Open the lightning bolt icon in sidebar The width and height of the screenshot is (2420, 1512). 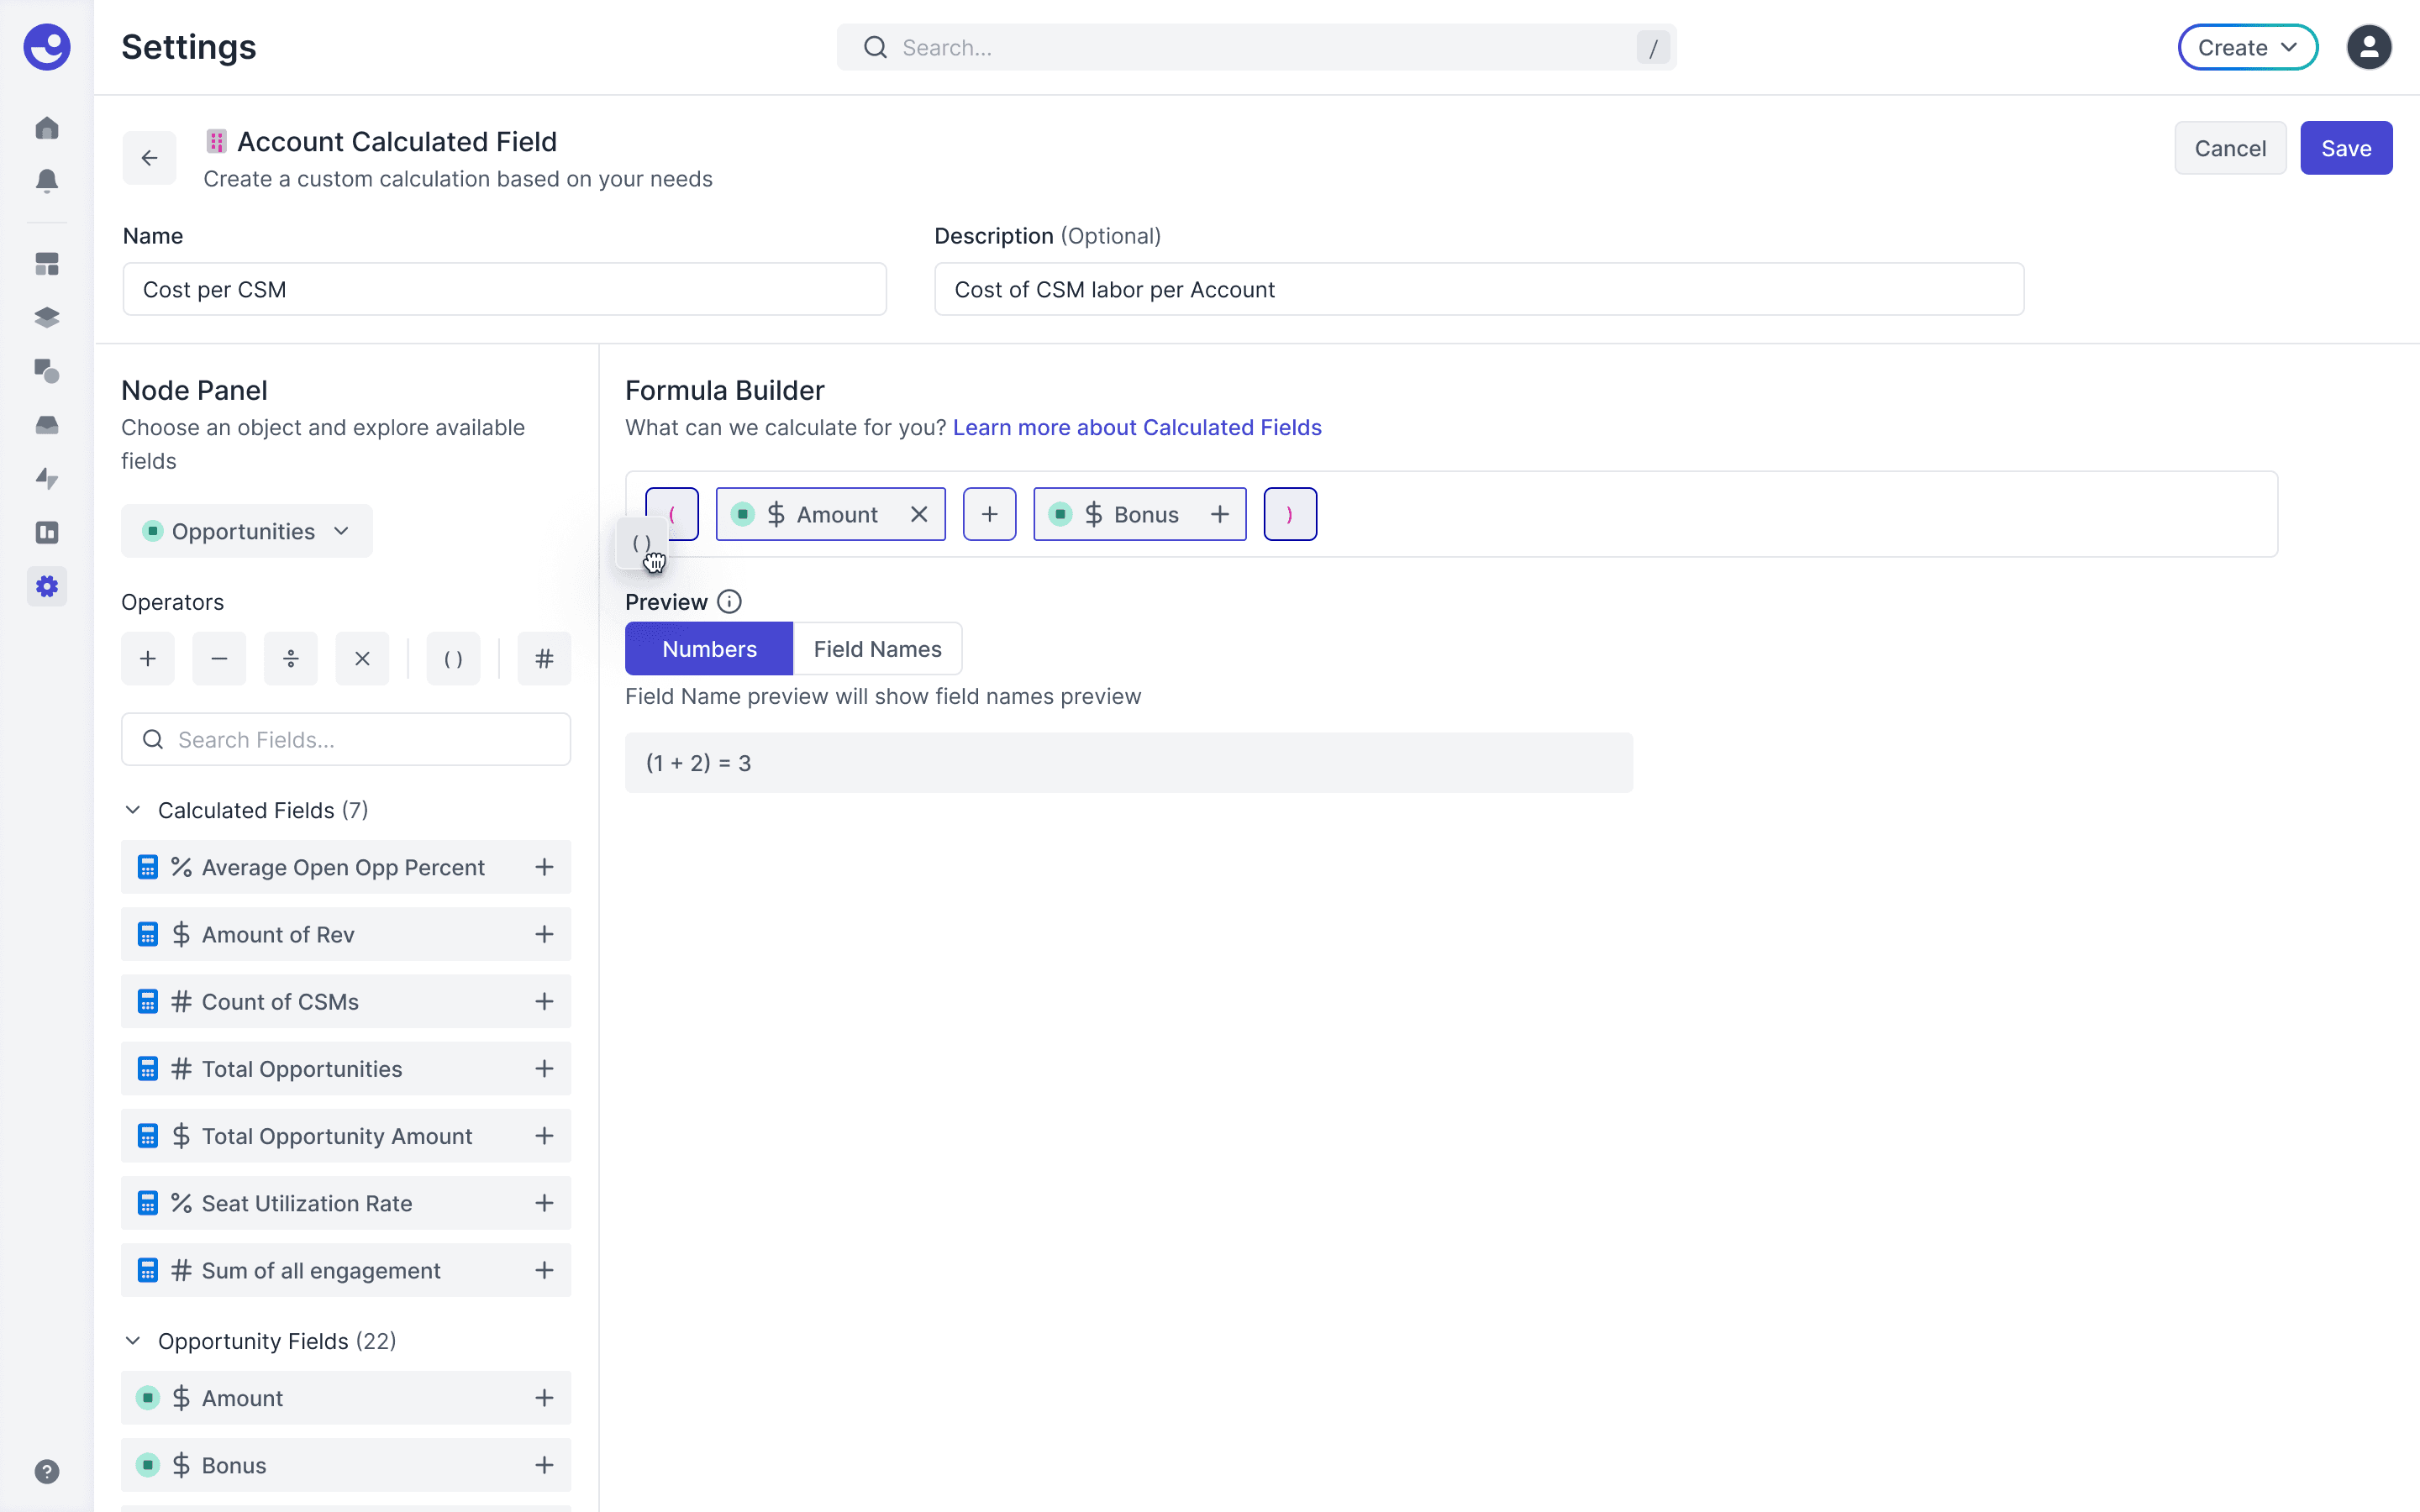(47, 479)
